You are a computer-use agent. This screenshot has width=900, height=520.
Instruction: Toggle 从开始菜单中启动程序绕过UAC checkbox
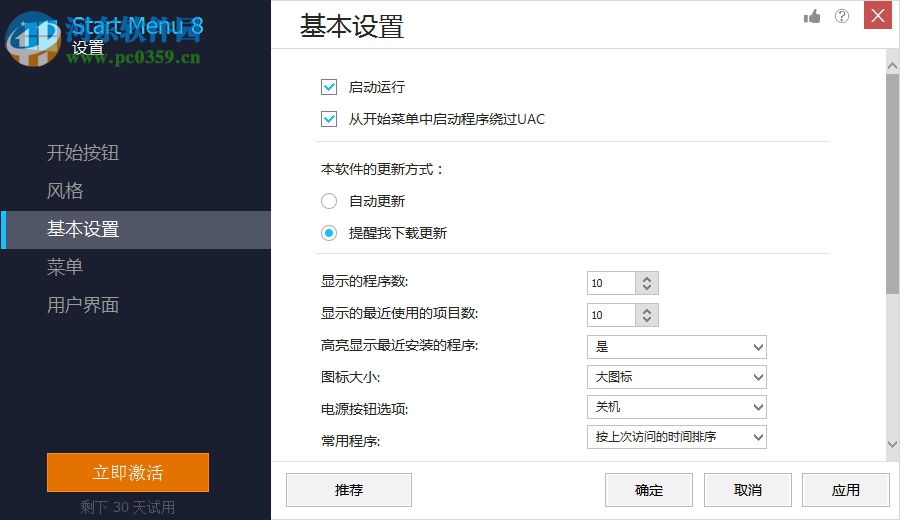329,119
